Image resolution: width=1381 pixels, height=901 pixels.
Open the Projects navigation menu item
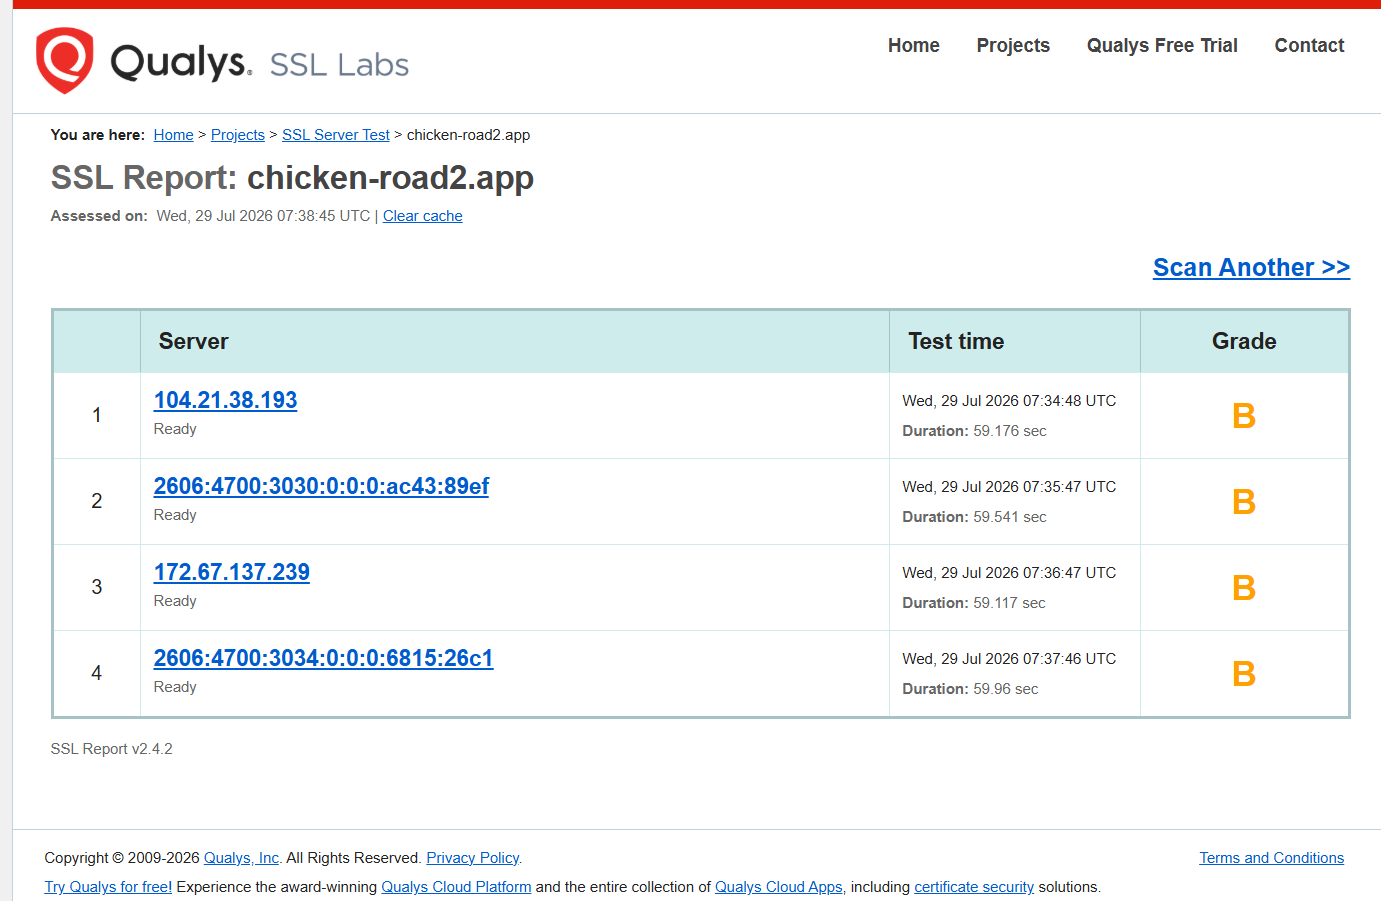[1013, 45]
